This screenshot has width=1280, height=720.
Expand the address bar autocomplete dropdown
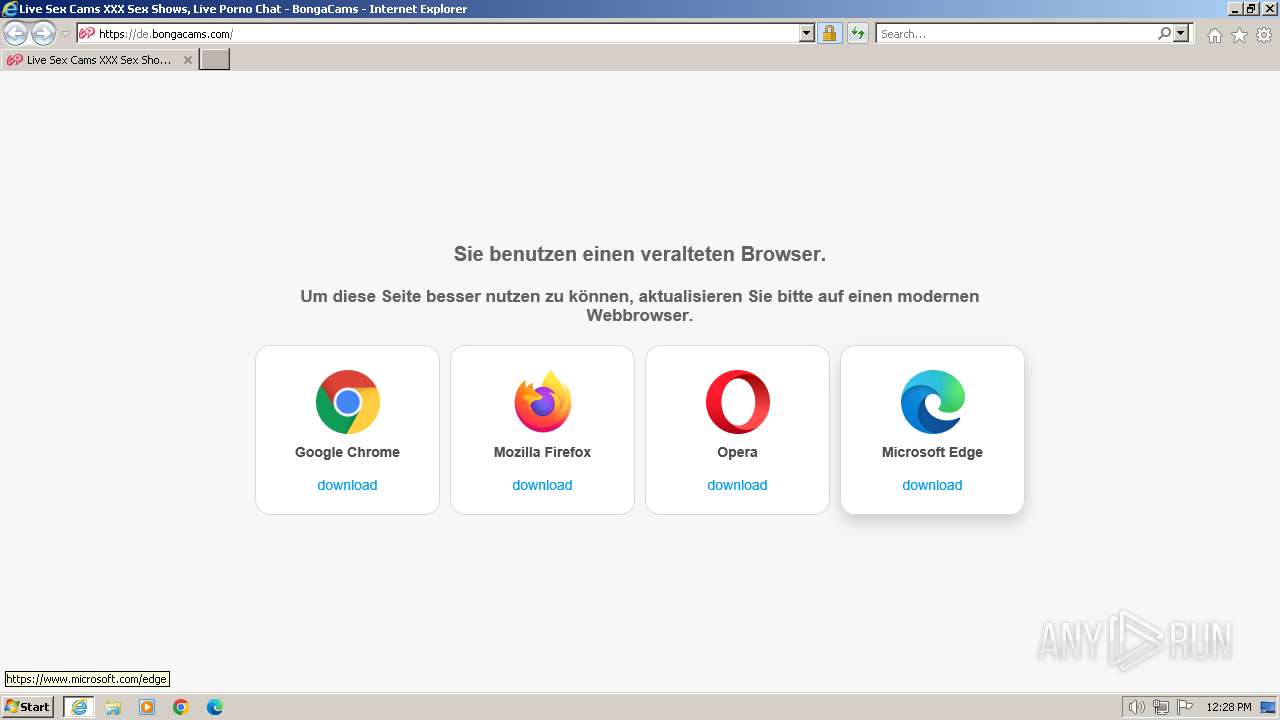[807, 34]
